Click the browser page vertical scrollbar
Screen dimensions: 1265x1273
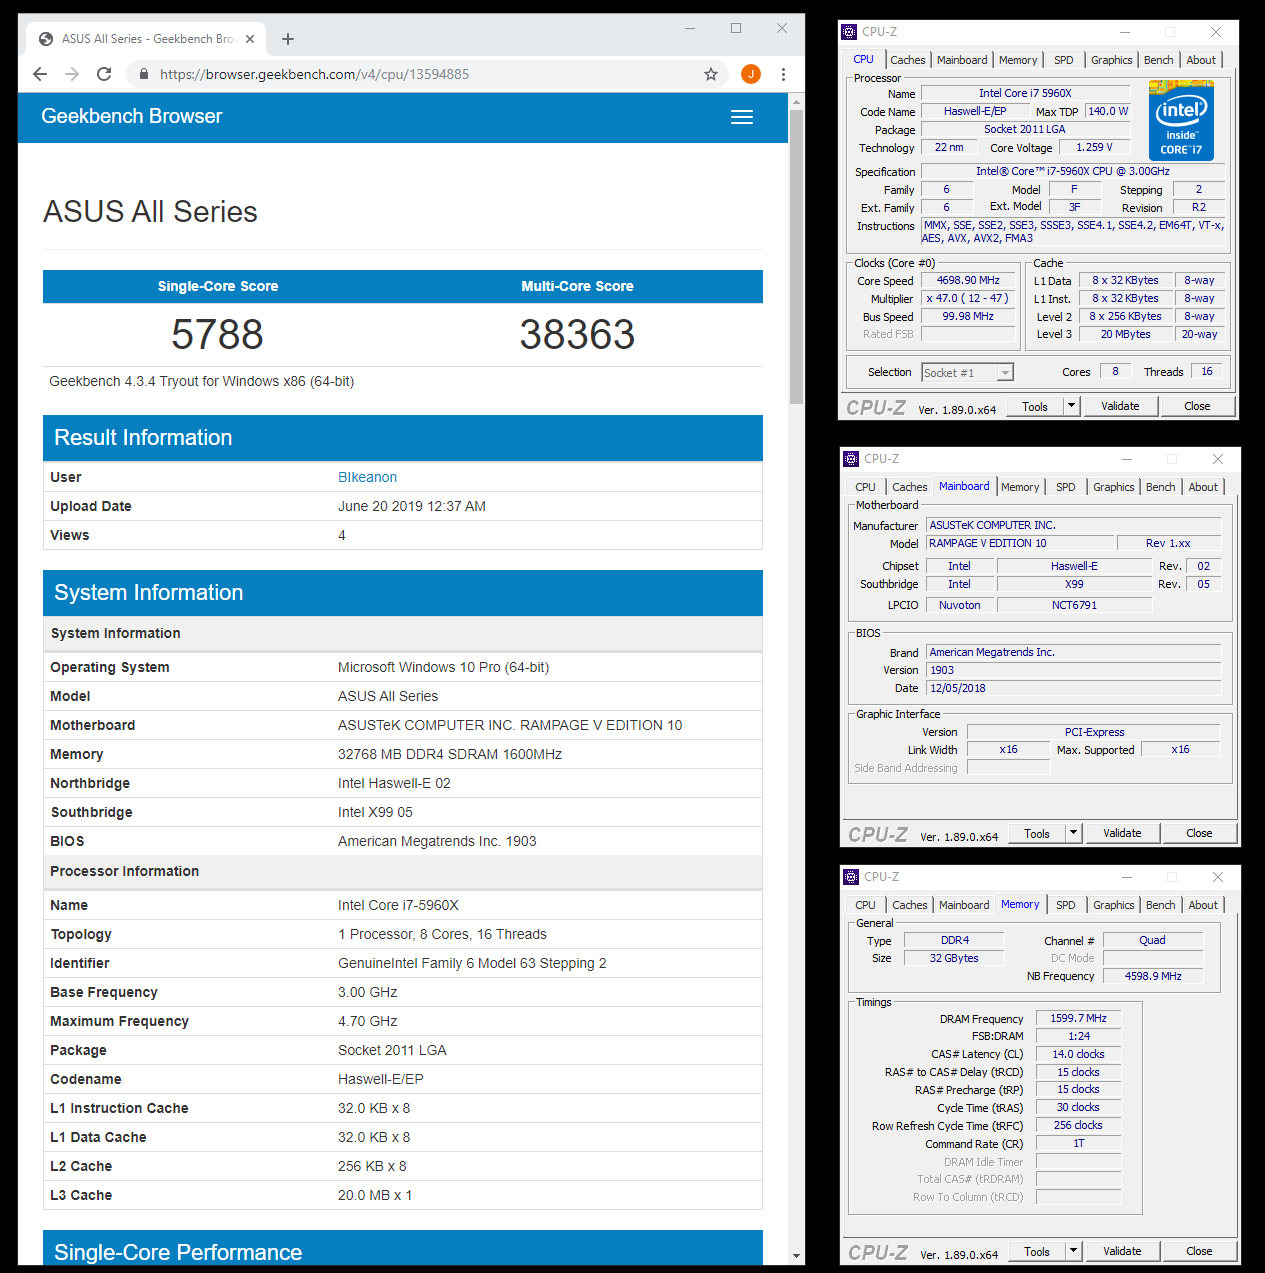(796, 256)
